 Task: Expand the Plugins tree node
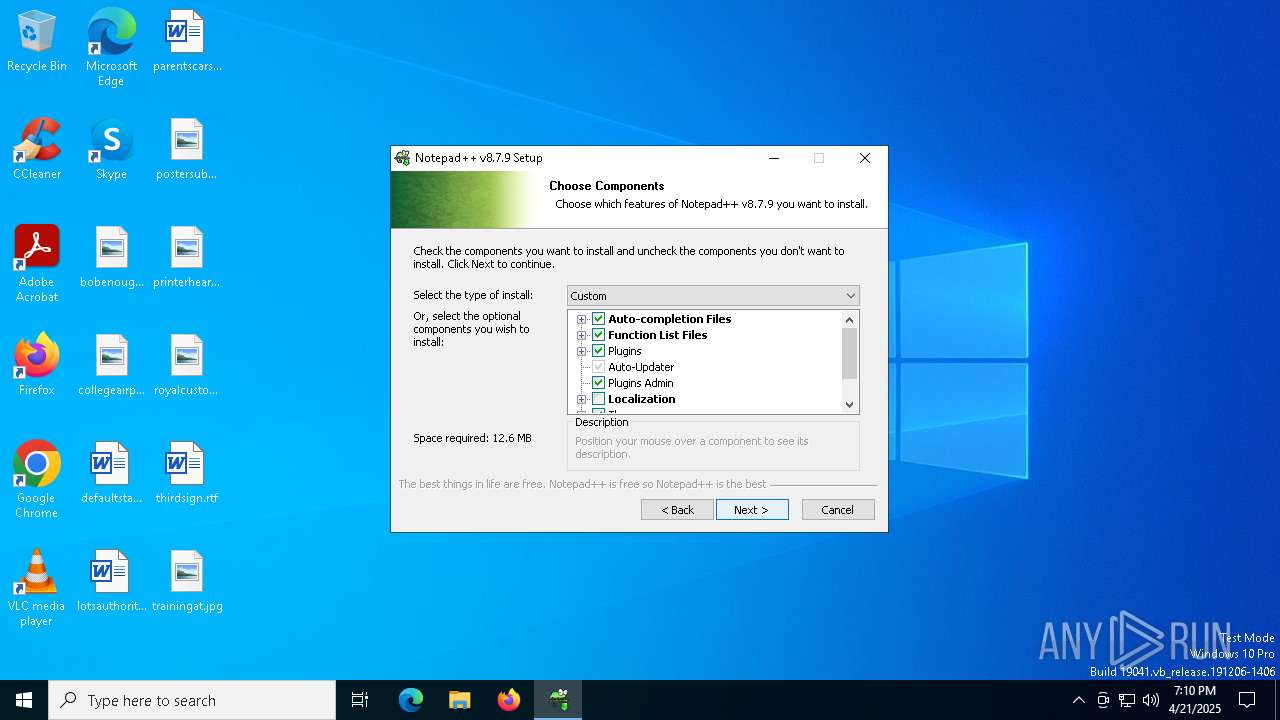(581, 351)
